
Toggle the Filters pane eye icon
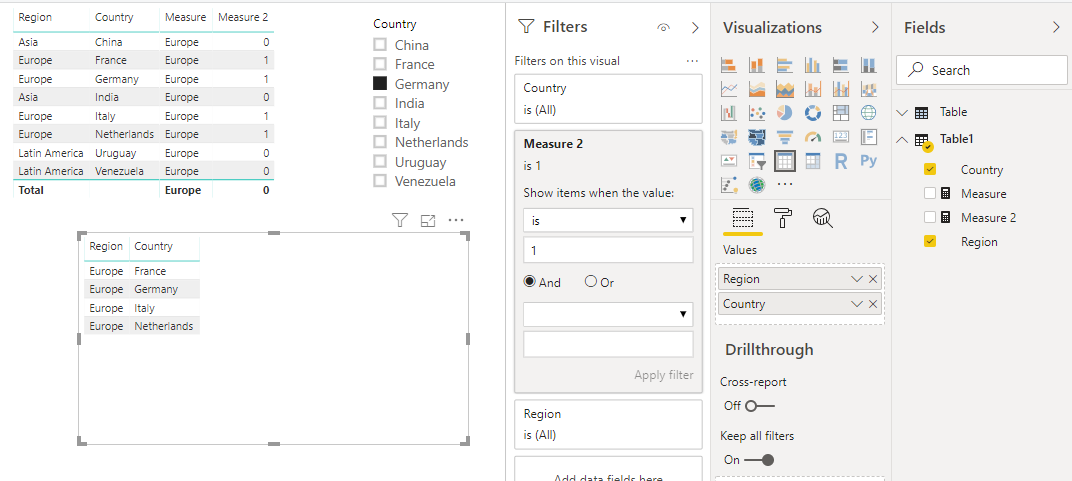tap(662, 28)
